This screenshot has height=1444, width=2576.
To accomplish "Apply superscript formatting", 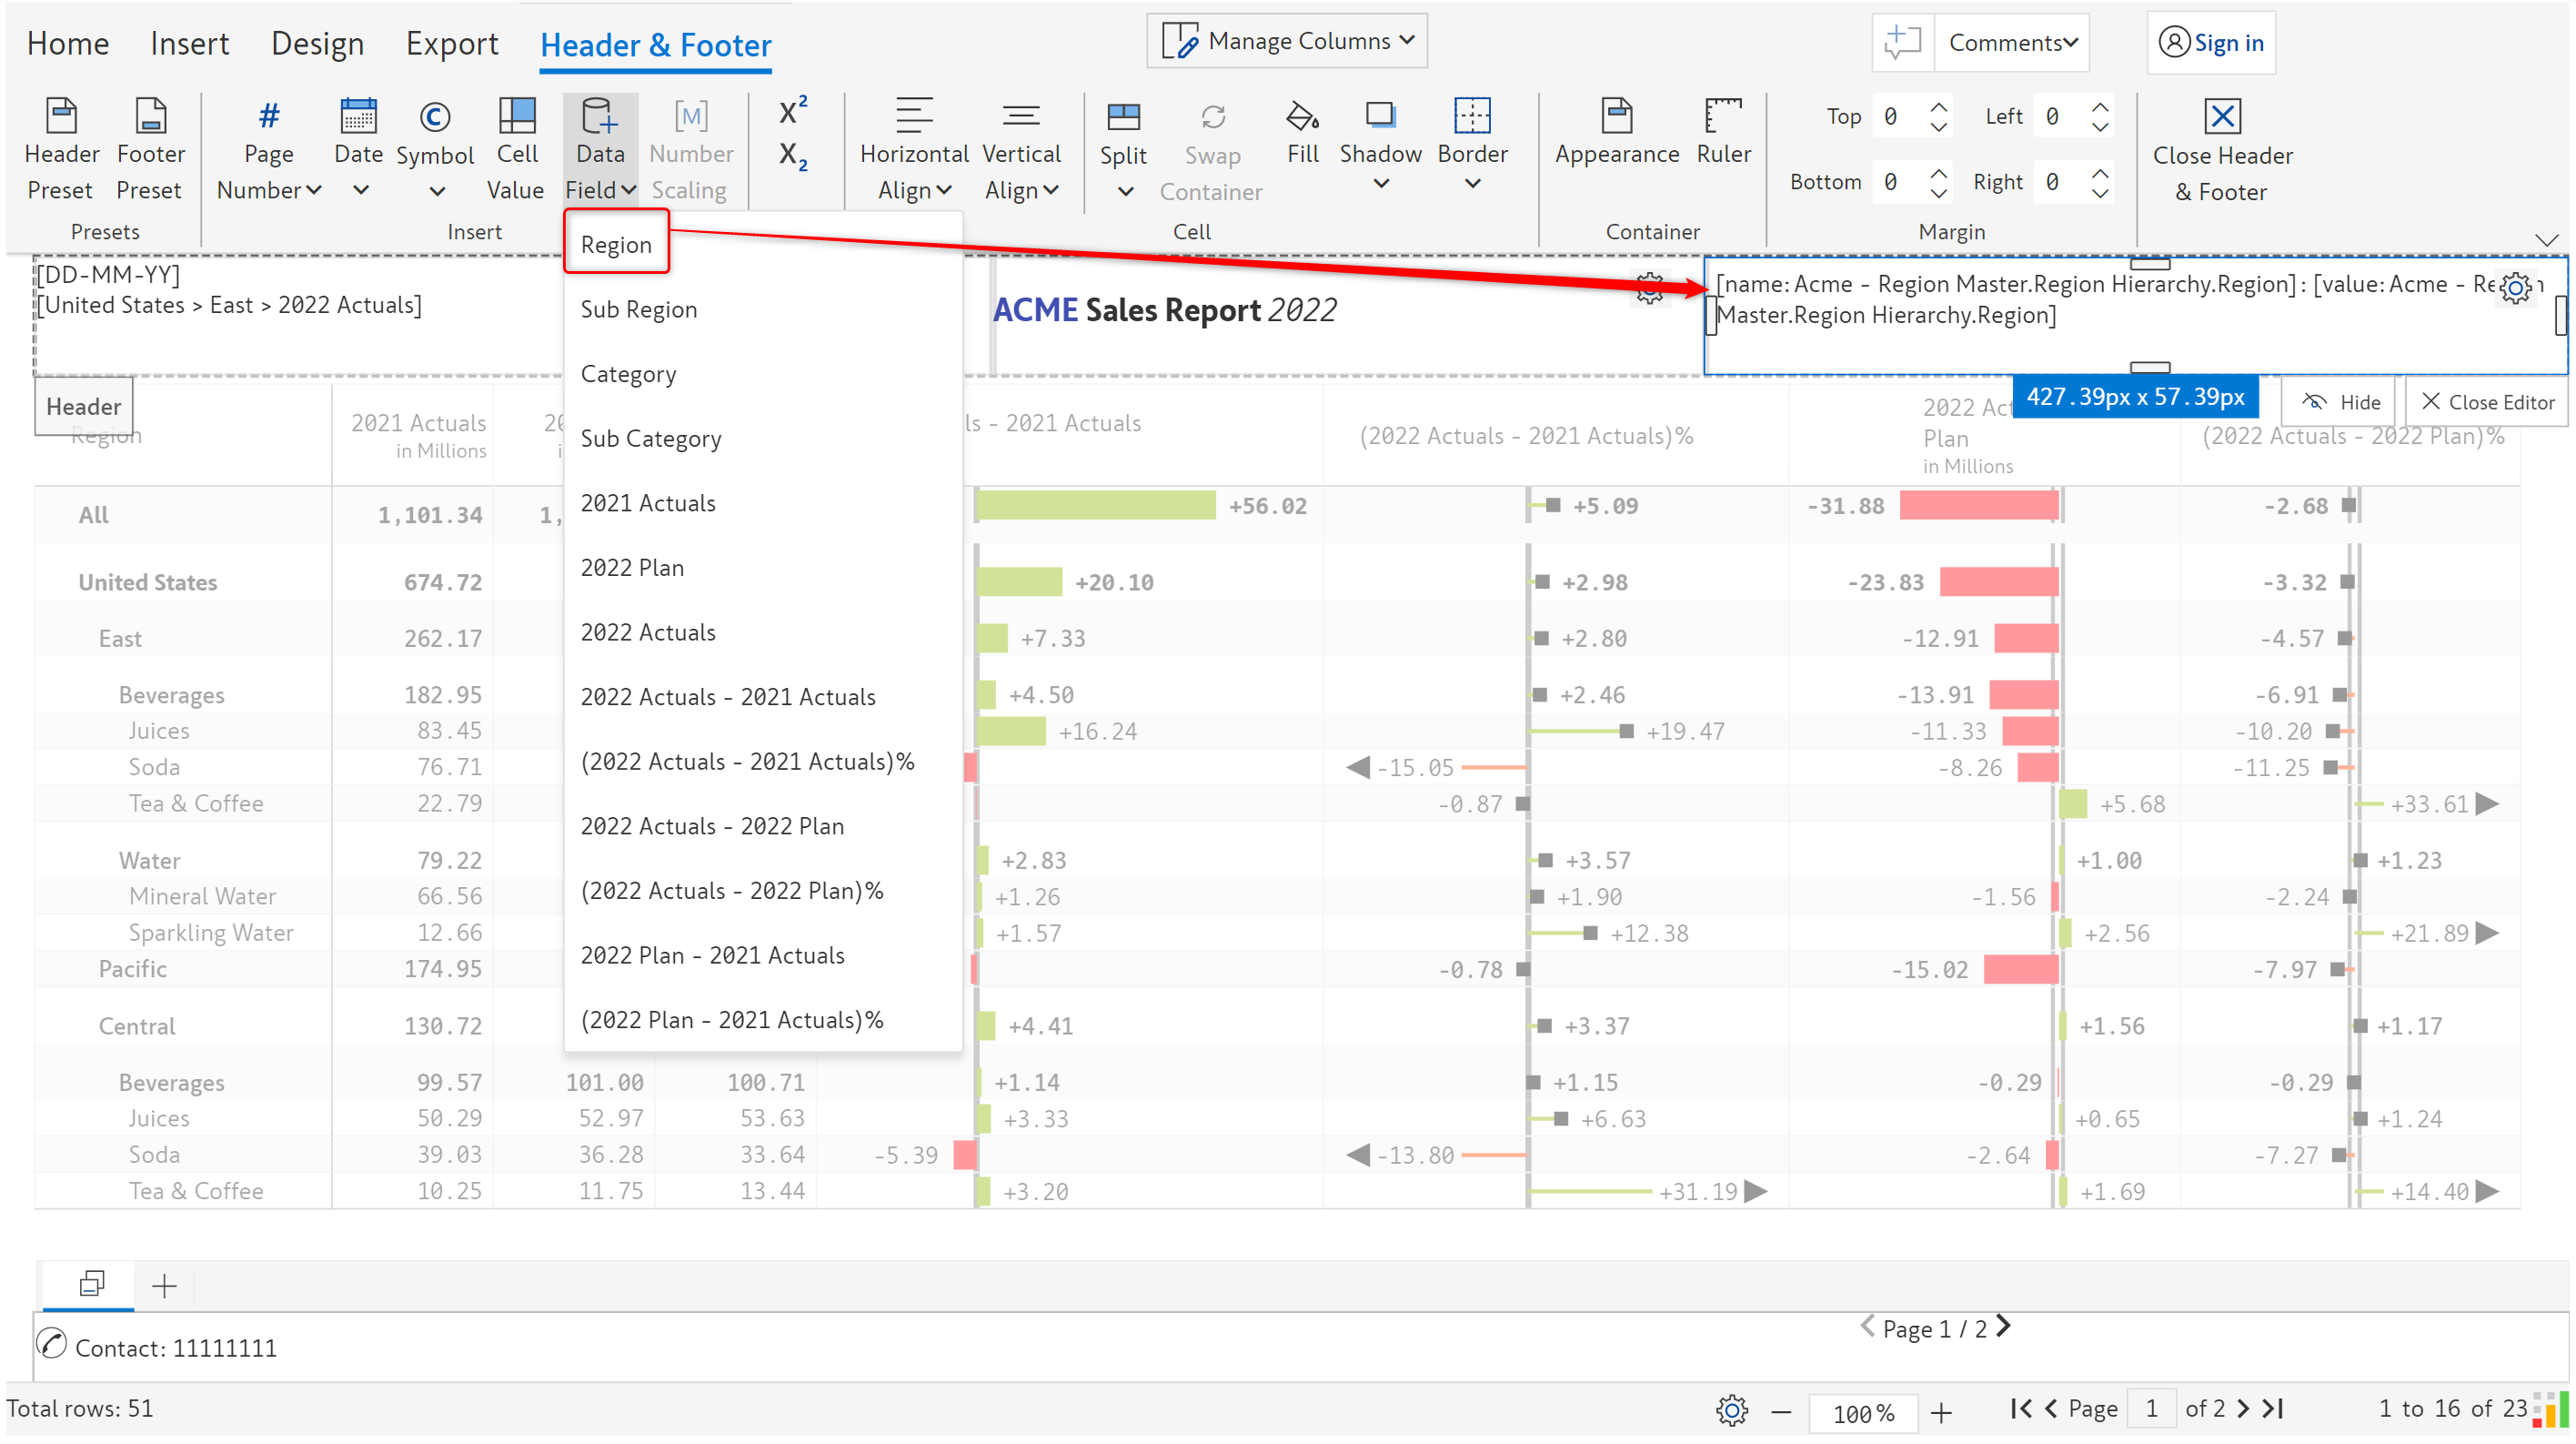I will (792, 112).
